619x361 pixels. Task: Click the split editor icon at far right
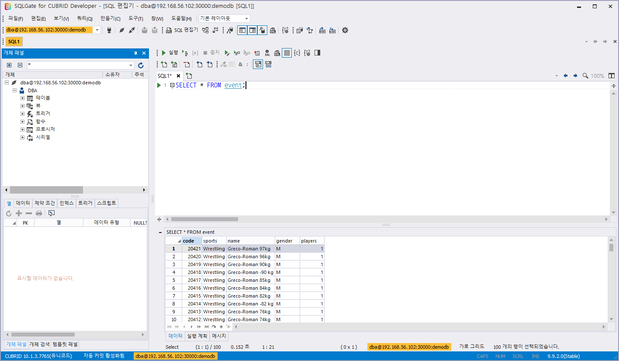[611, 75]
